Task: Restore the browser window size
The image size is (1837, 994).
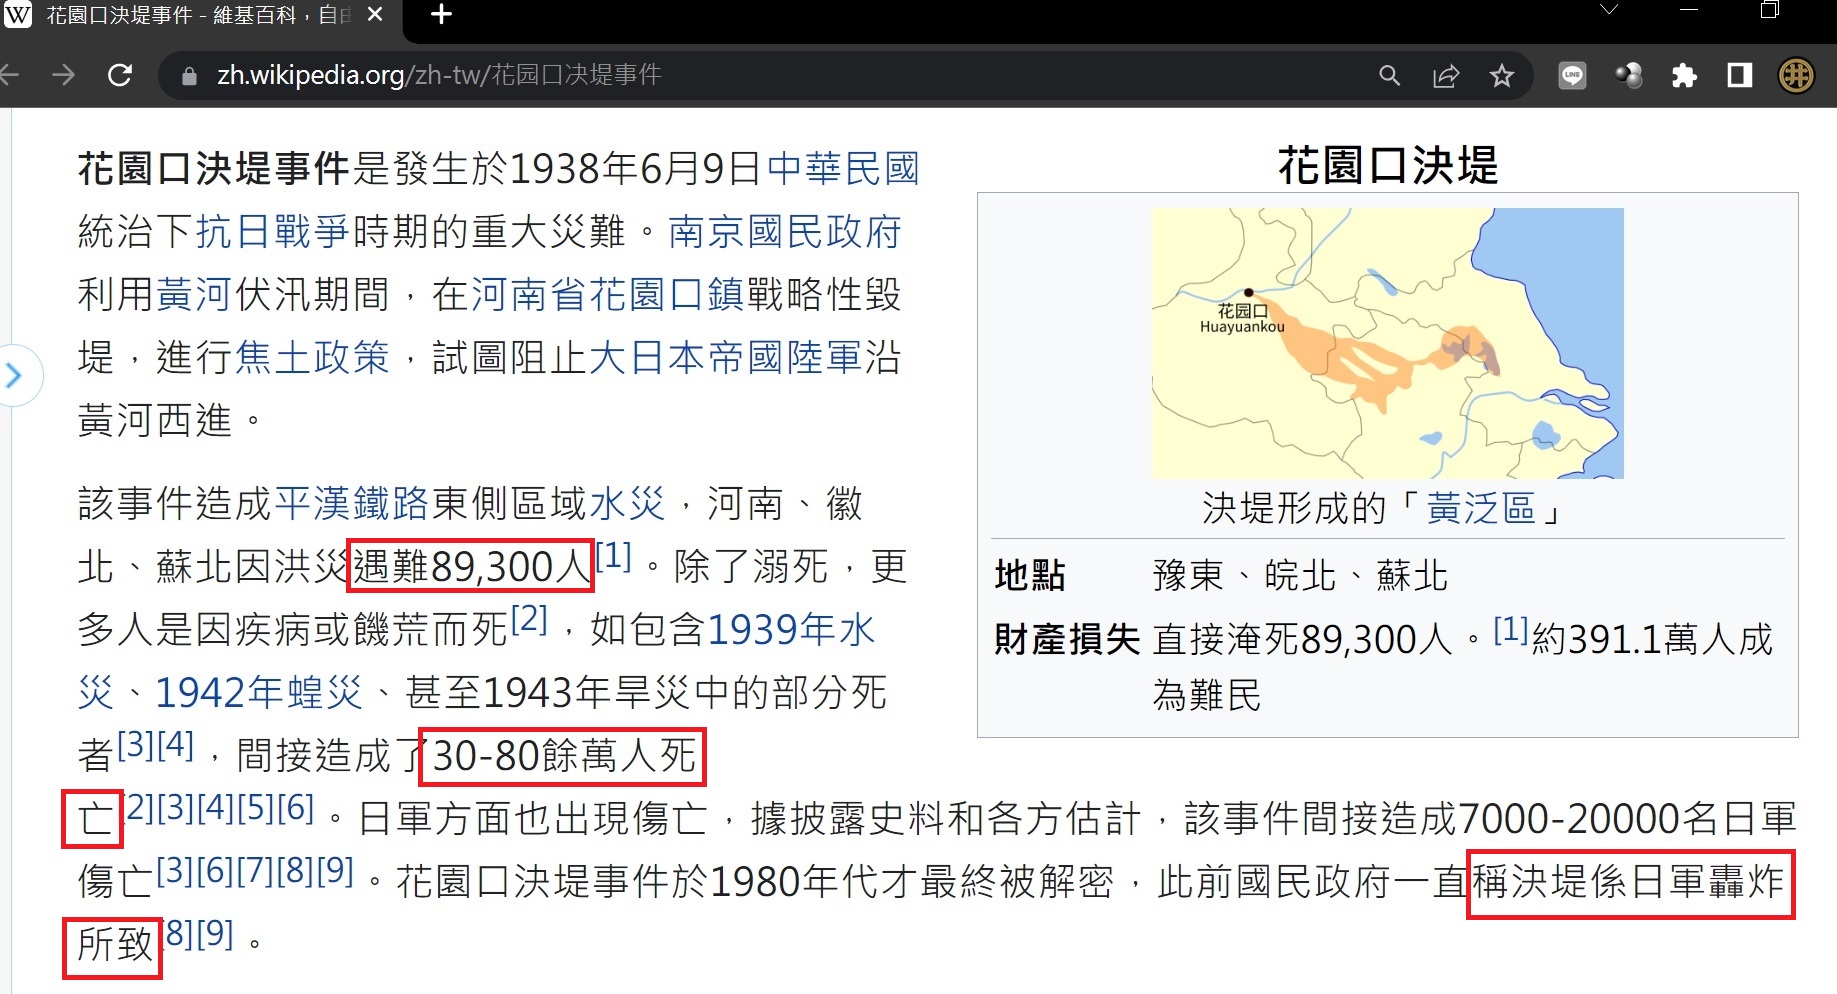Action: point(1770,11)
